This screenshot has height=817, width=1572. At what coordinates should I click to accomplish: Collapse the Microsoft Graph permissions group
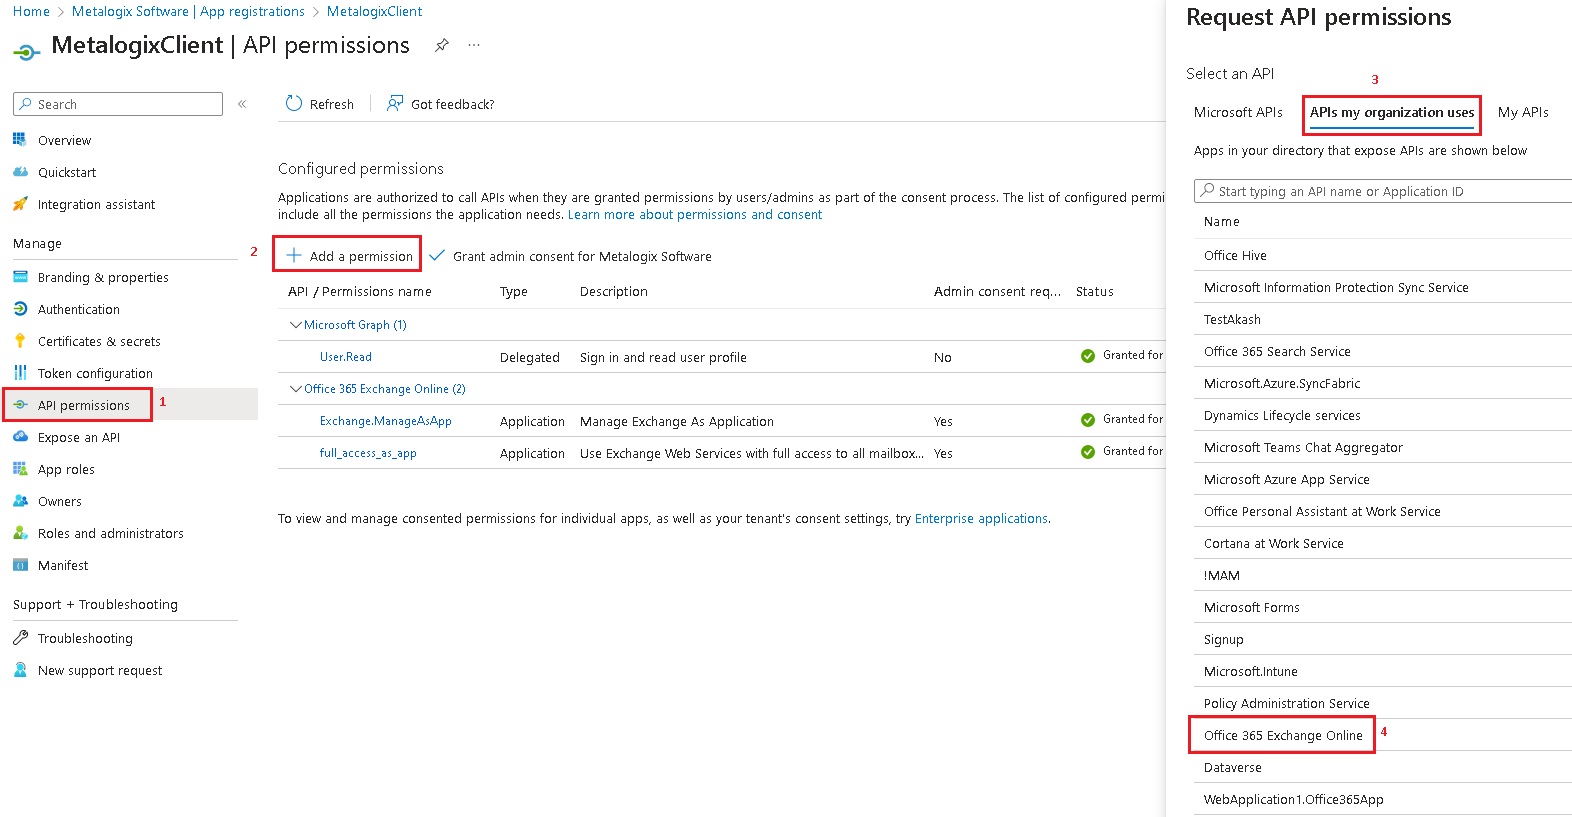(295, 325)
